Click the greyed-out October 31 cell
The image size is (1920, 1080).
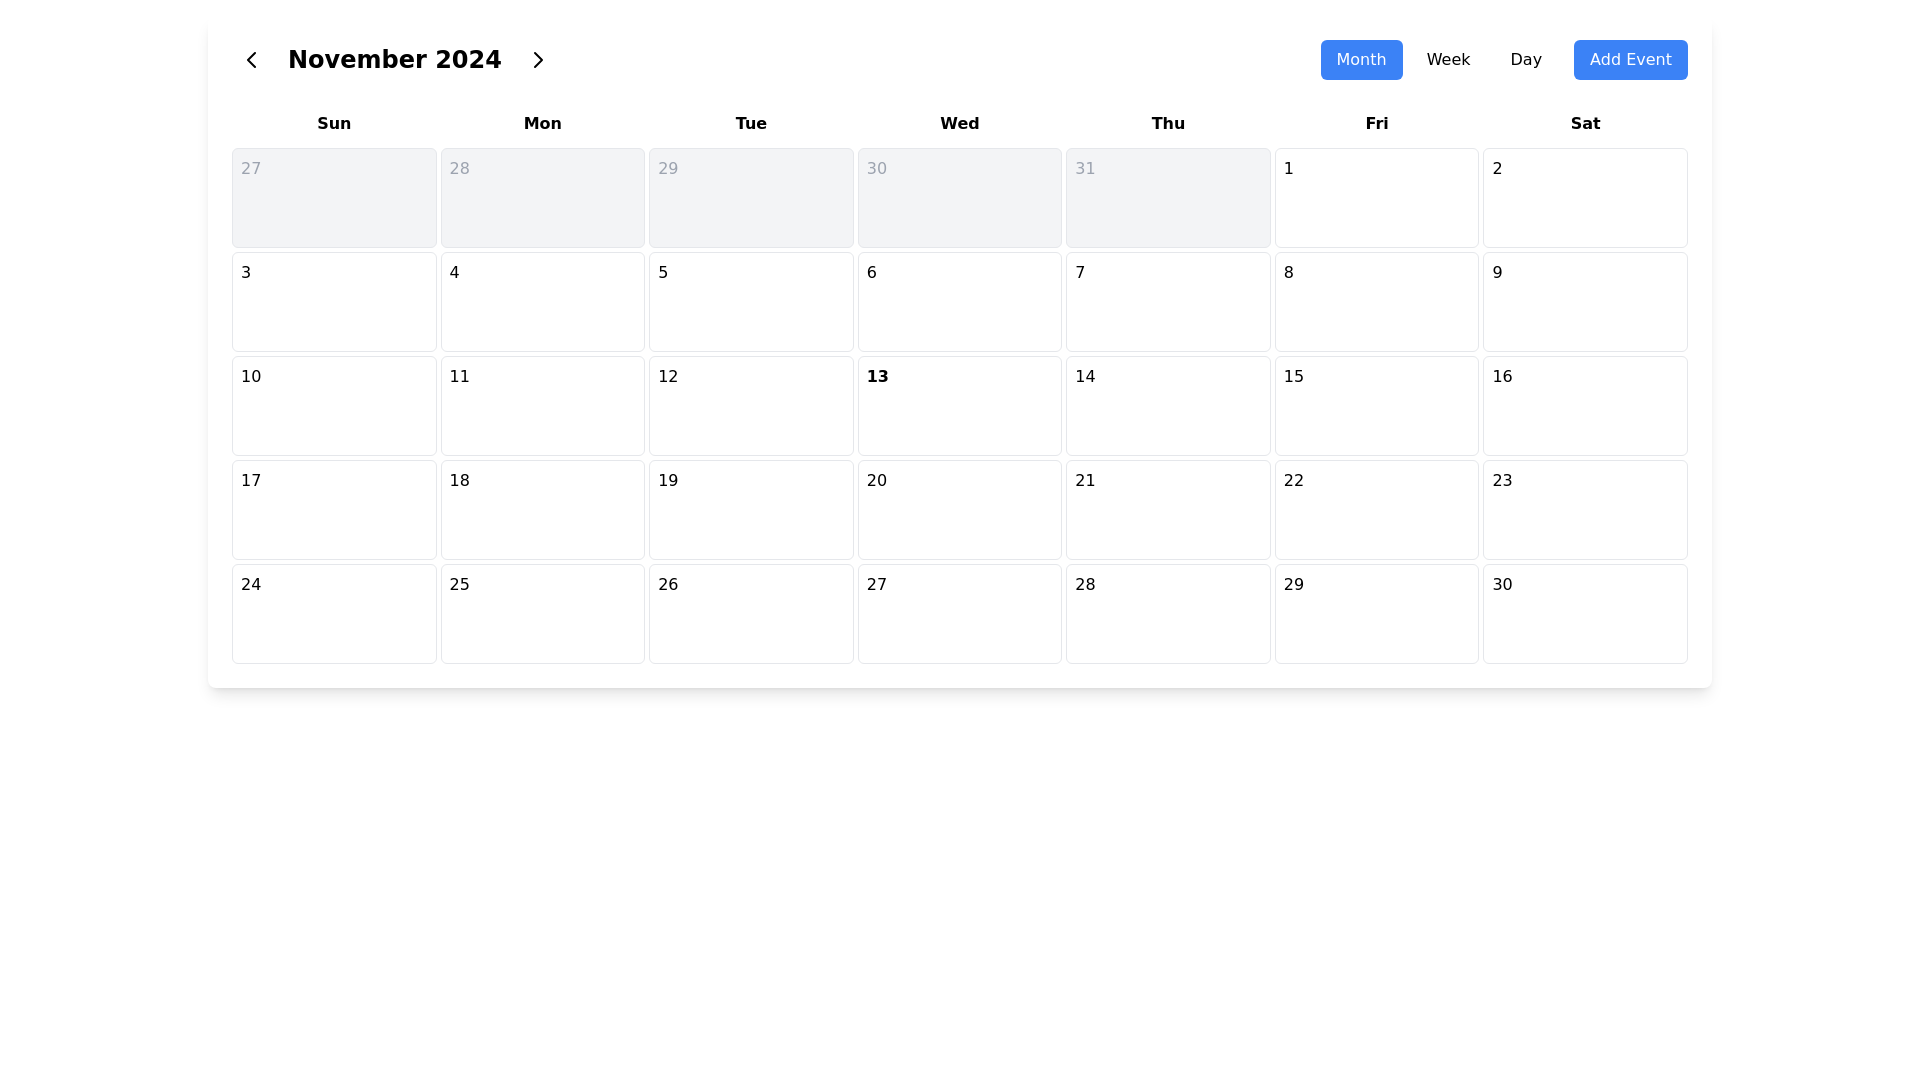[x=1167, y=198]
